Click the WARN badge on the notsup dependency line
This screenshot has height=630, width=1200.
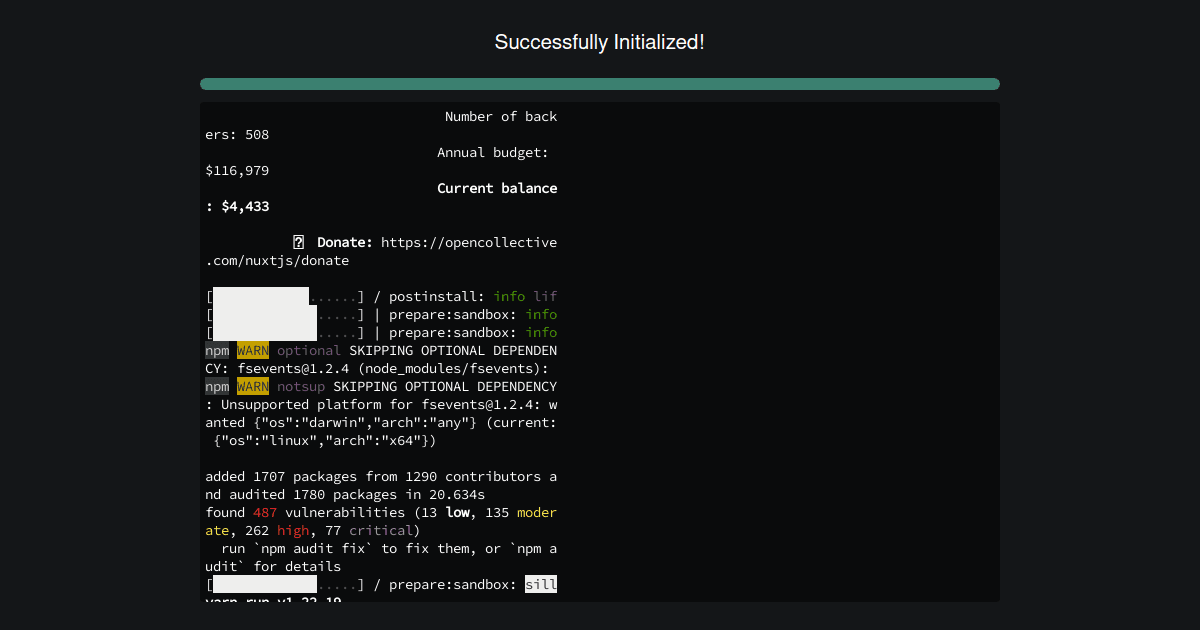(x=250, y=386)
